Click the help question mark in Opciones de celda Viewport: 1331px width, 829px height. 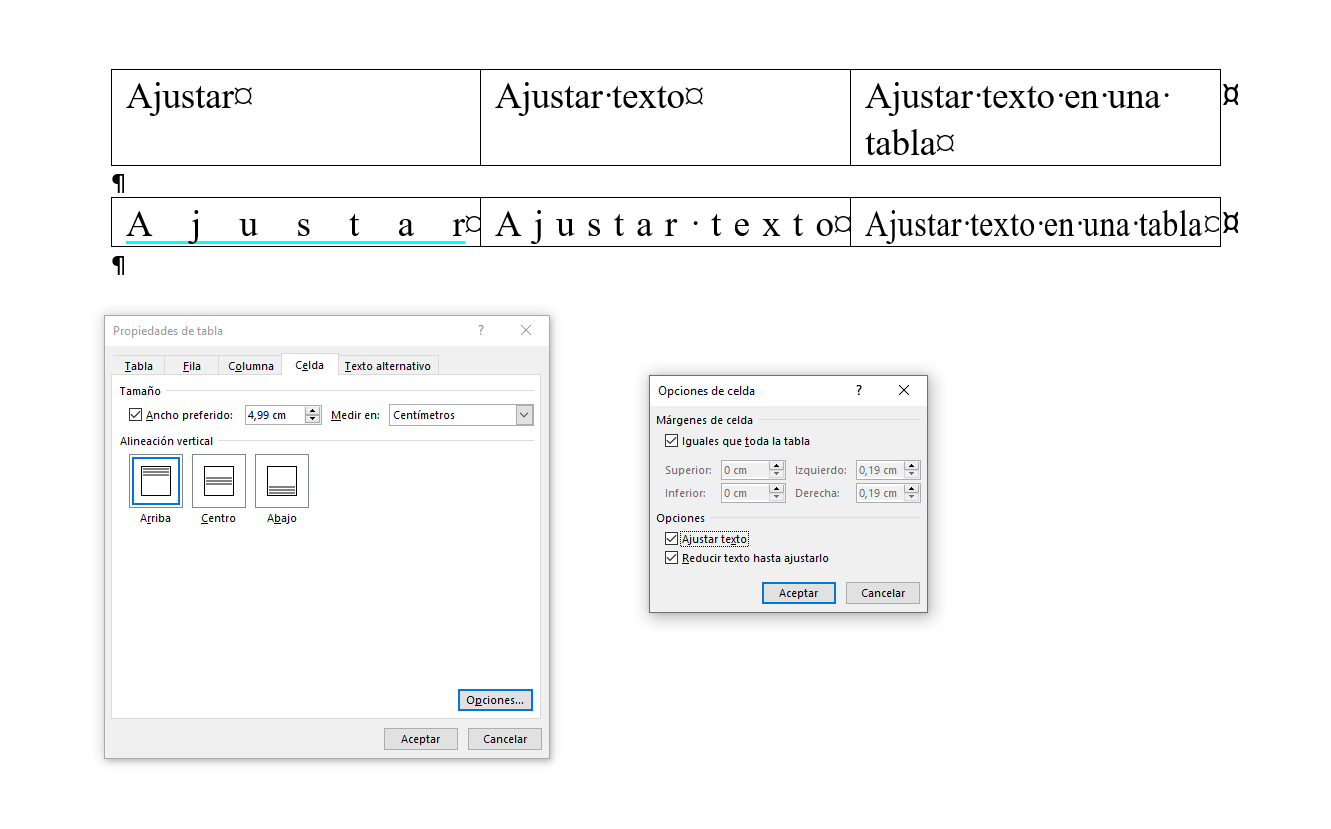859,390
